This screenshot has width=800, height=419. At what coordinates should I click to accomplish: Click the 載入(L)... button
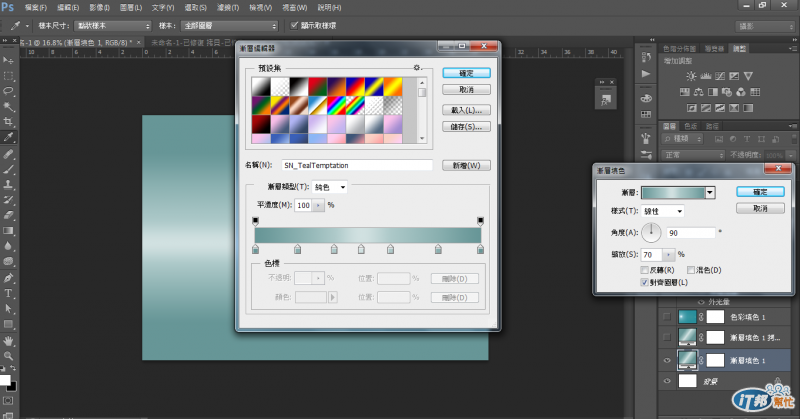pos(466,110)
